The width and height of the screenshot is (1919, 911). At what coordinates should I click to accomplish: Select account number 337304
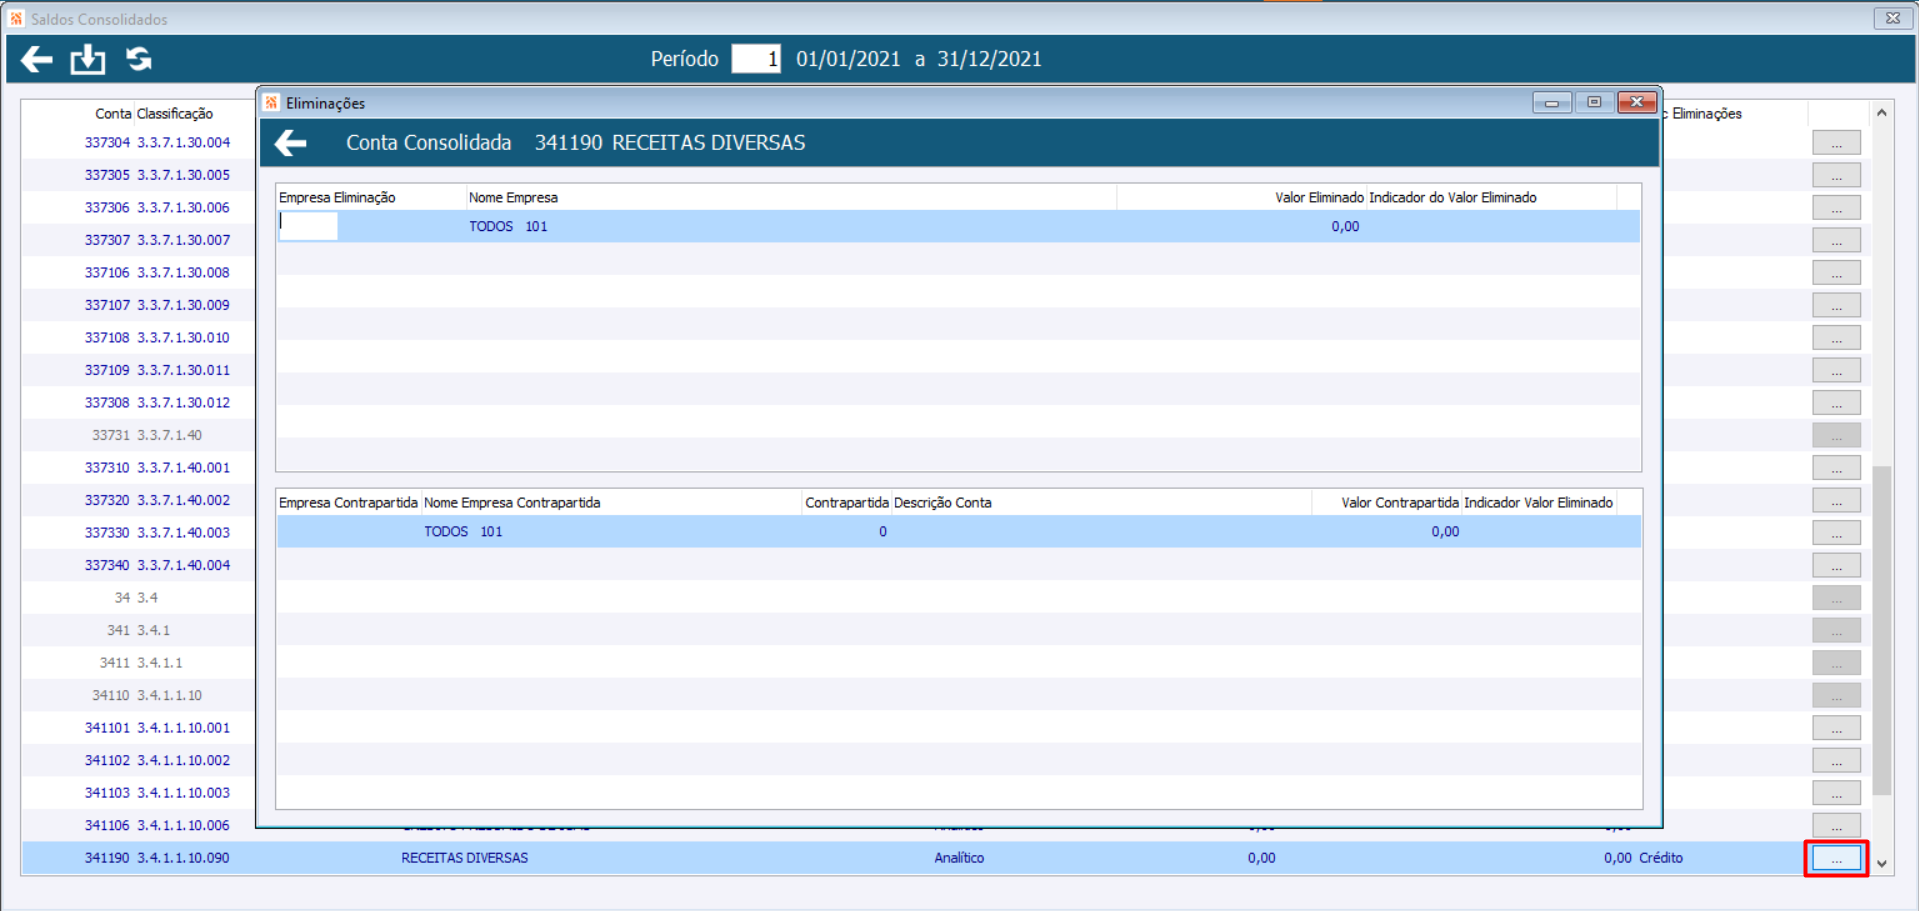pyautogui.click(x=107, y=143)
